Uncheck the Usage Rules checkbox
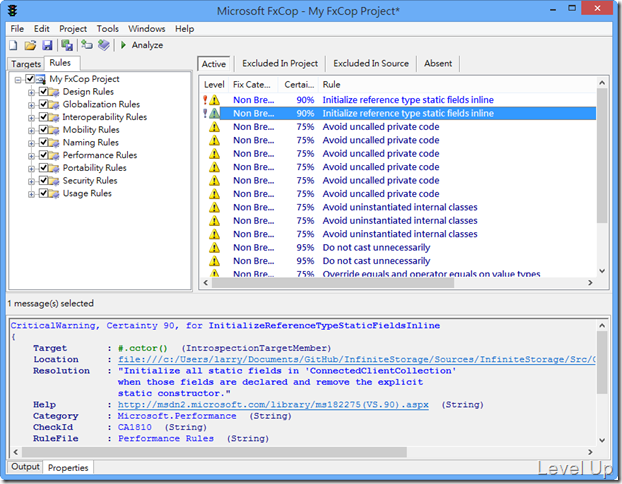Viewport: 622px width, 484px height. tap(43, 193)
